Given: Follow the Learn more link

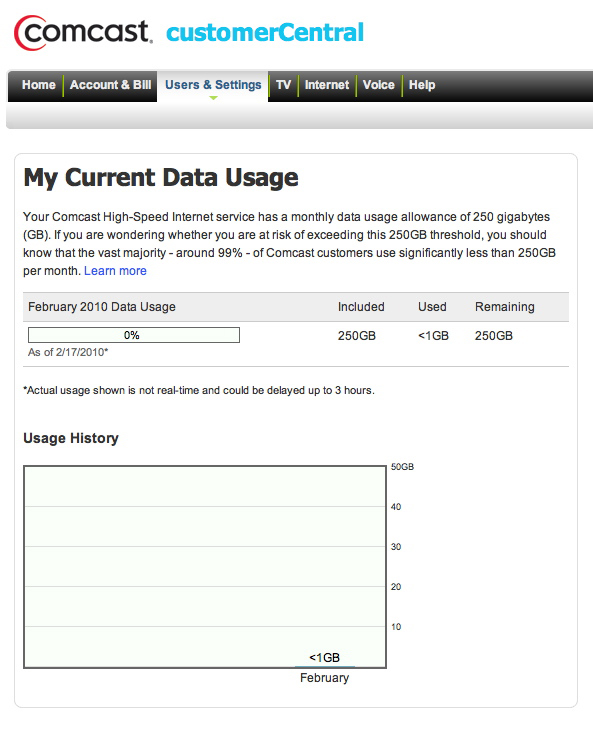Looking at the screenshot, I should tap(115, 271).
